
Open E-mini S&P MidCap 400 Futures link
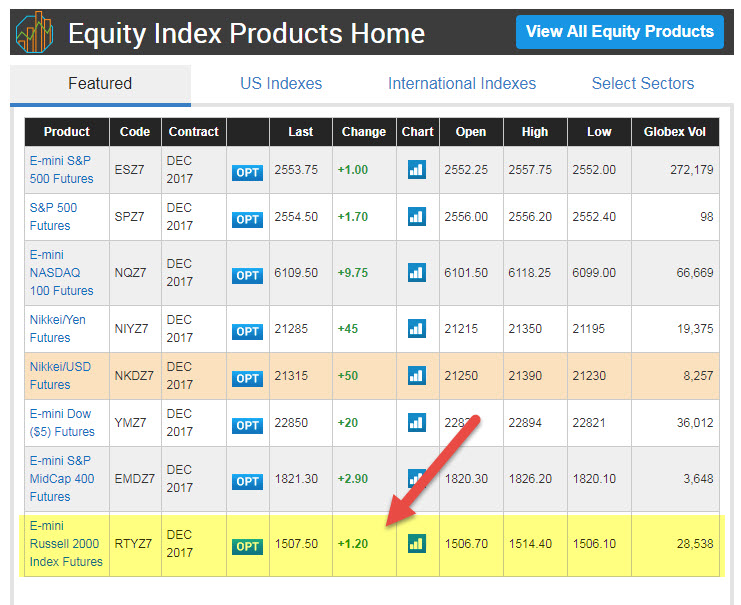point(62,479)
